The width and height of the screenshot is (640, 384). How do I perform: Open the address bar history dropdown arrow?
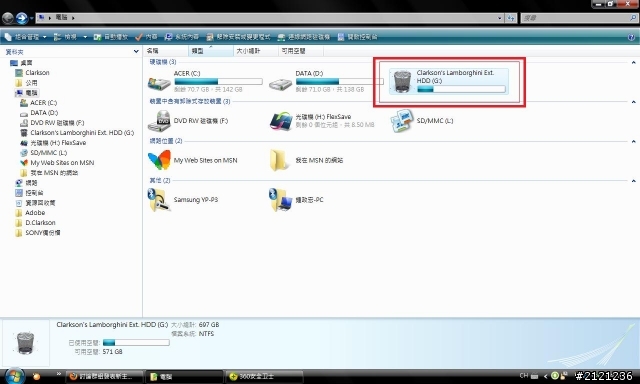point(500,18)
